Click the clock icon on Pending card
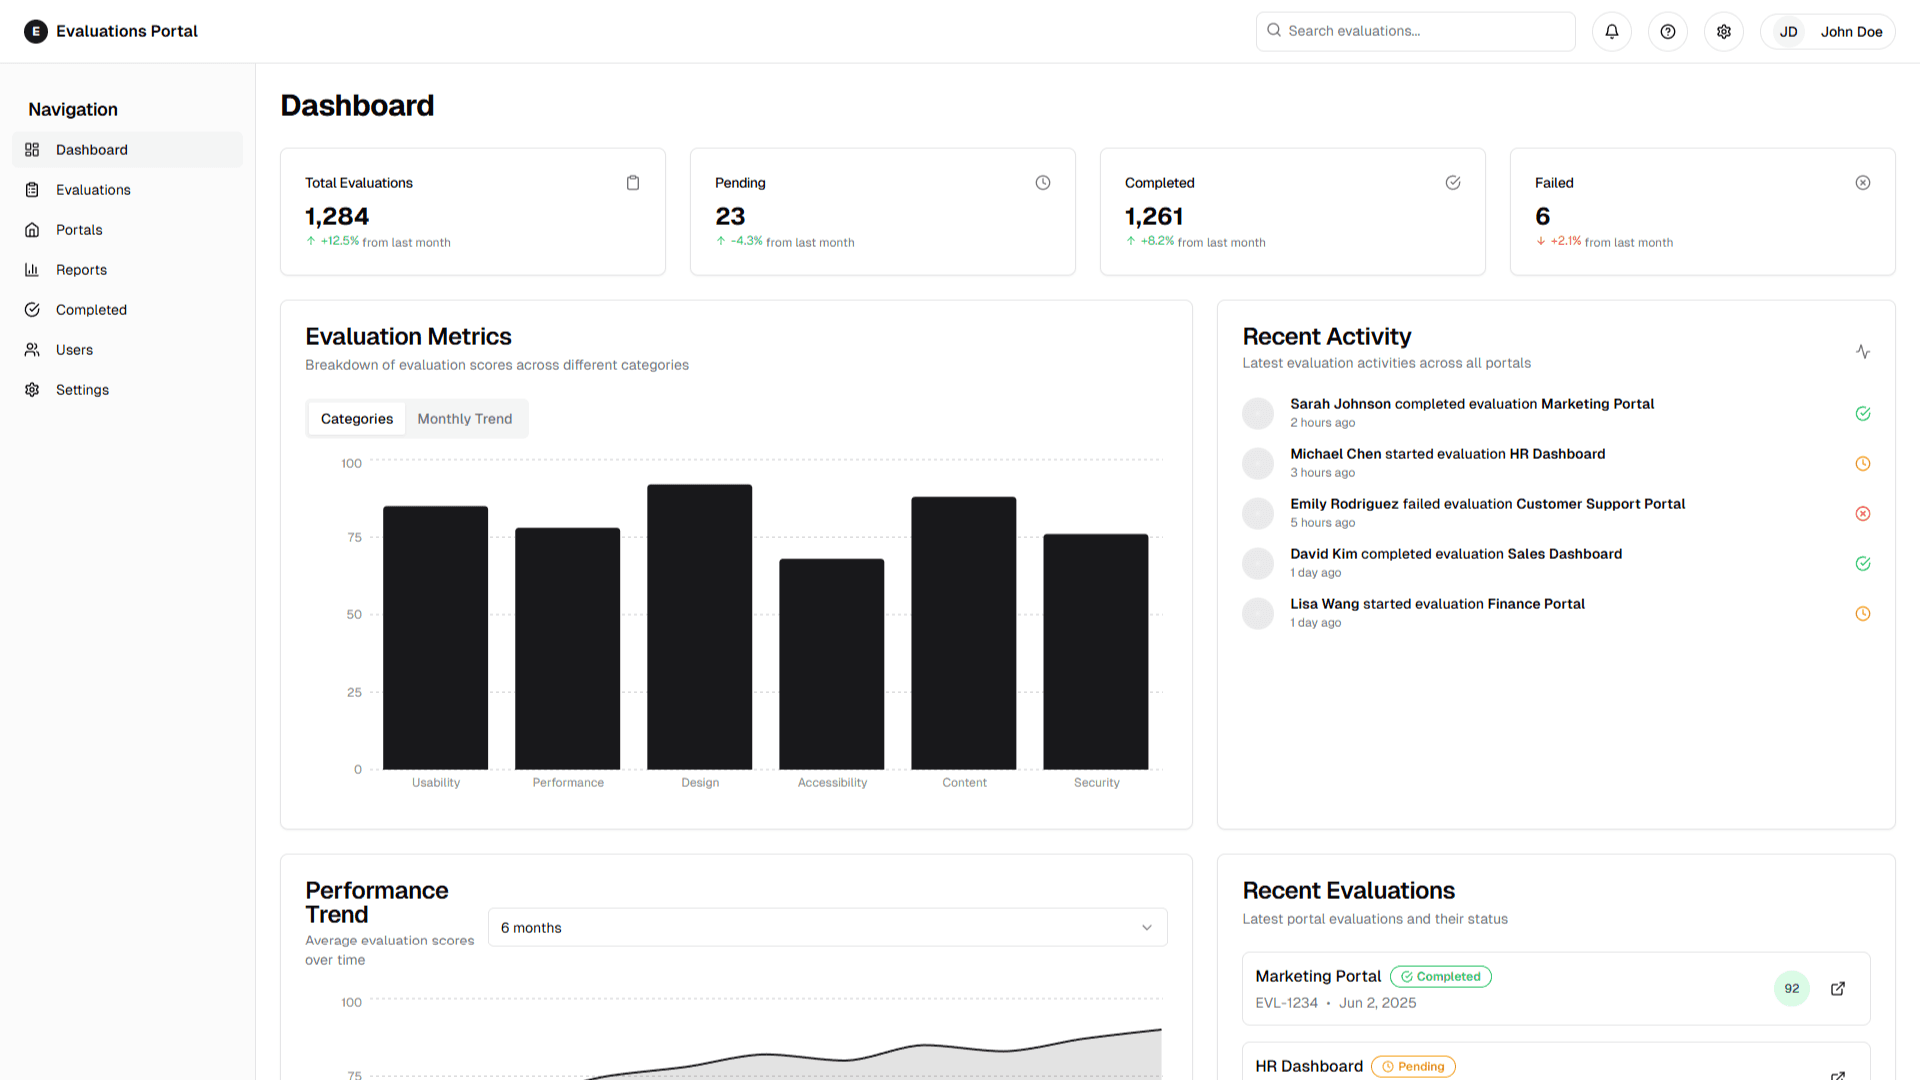The image size is (1920, 1080). click(1043, 183)
